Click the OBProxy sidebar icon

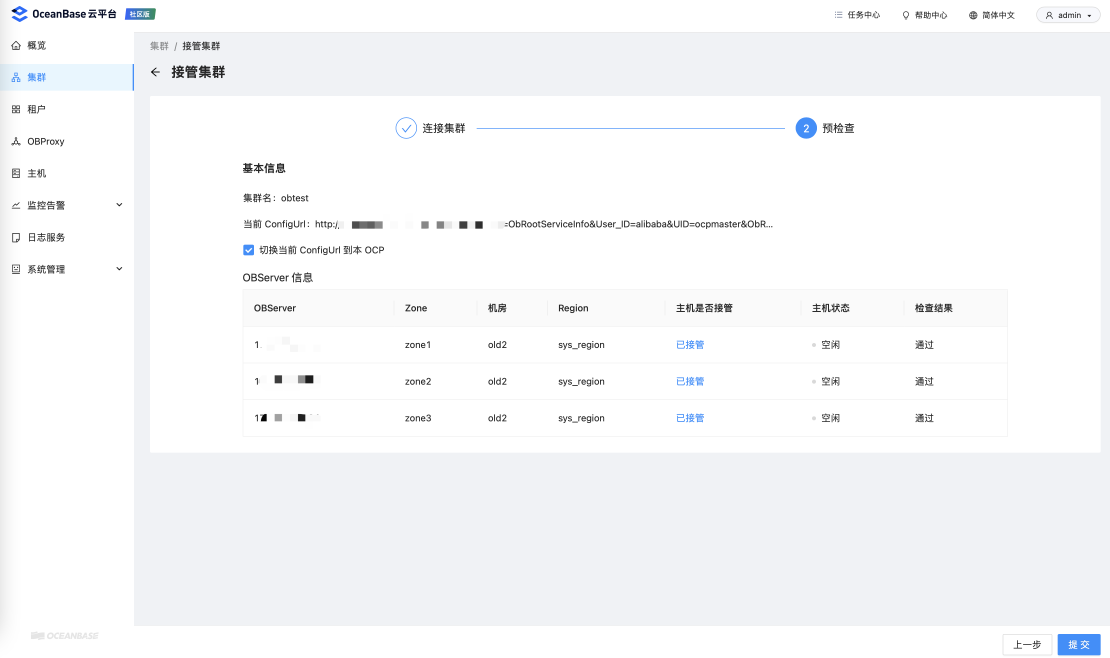[x=16, y=141]
